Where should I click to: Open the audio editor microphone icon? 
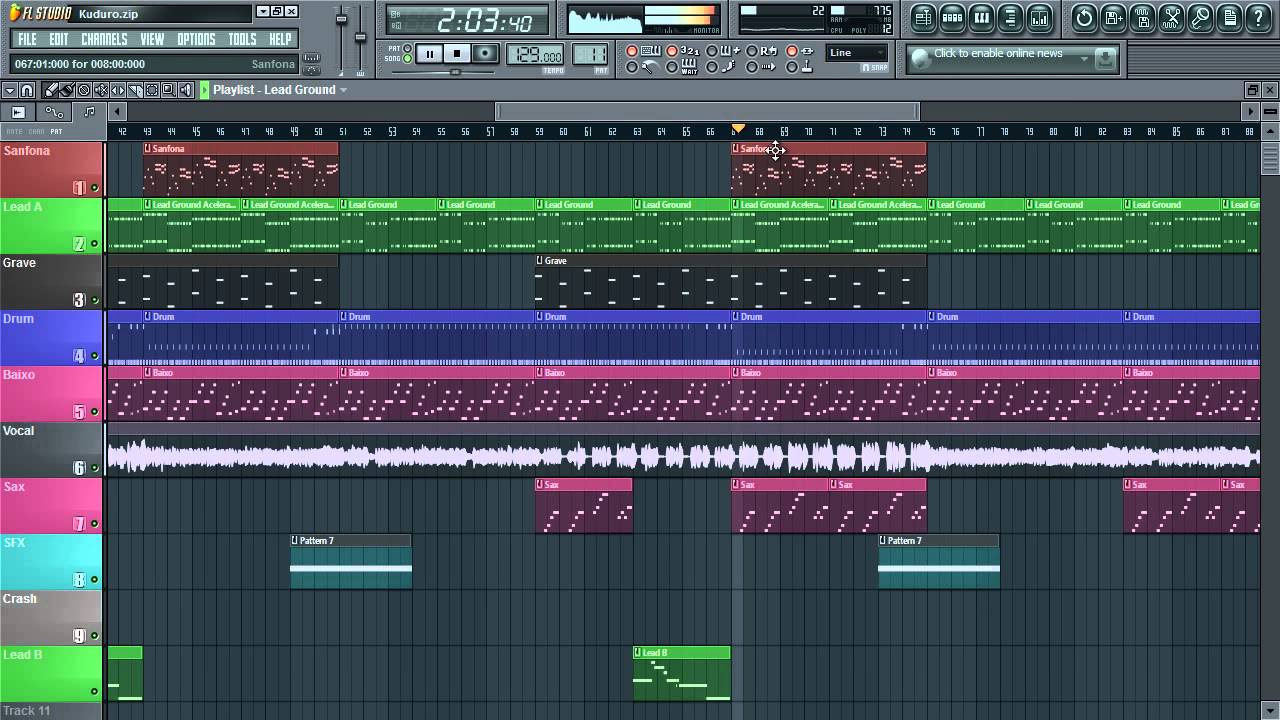pyautogui.click(x=1200, y=17)
